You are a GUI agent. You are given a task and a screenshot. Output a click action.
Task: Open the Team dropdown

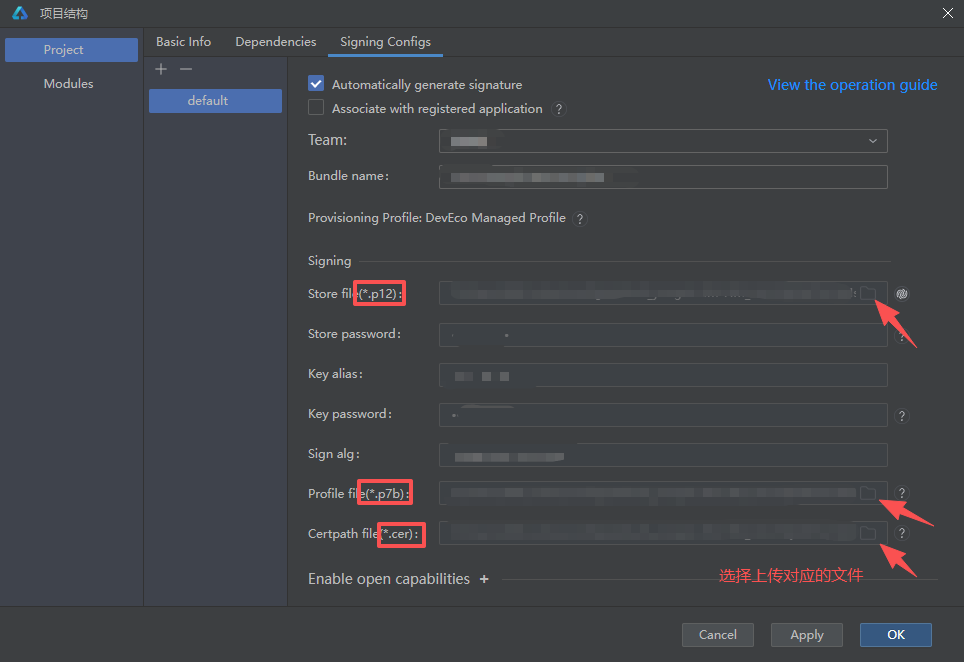tap(663, 141)
